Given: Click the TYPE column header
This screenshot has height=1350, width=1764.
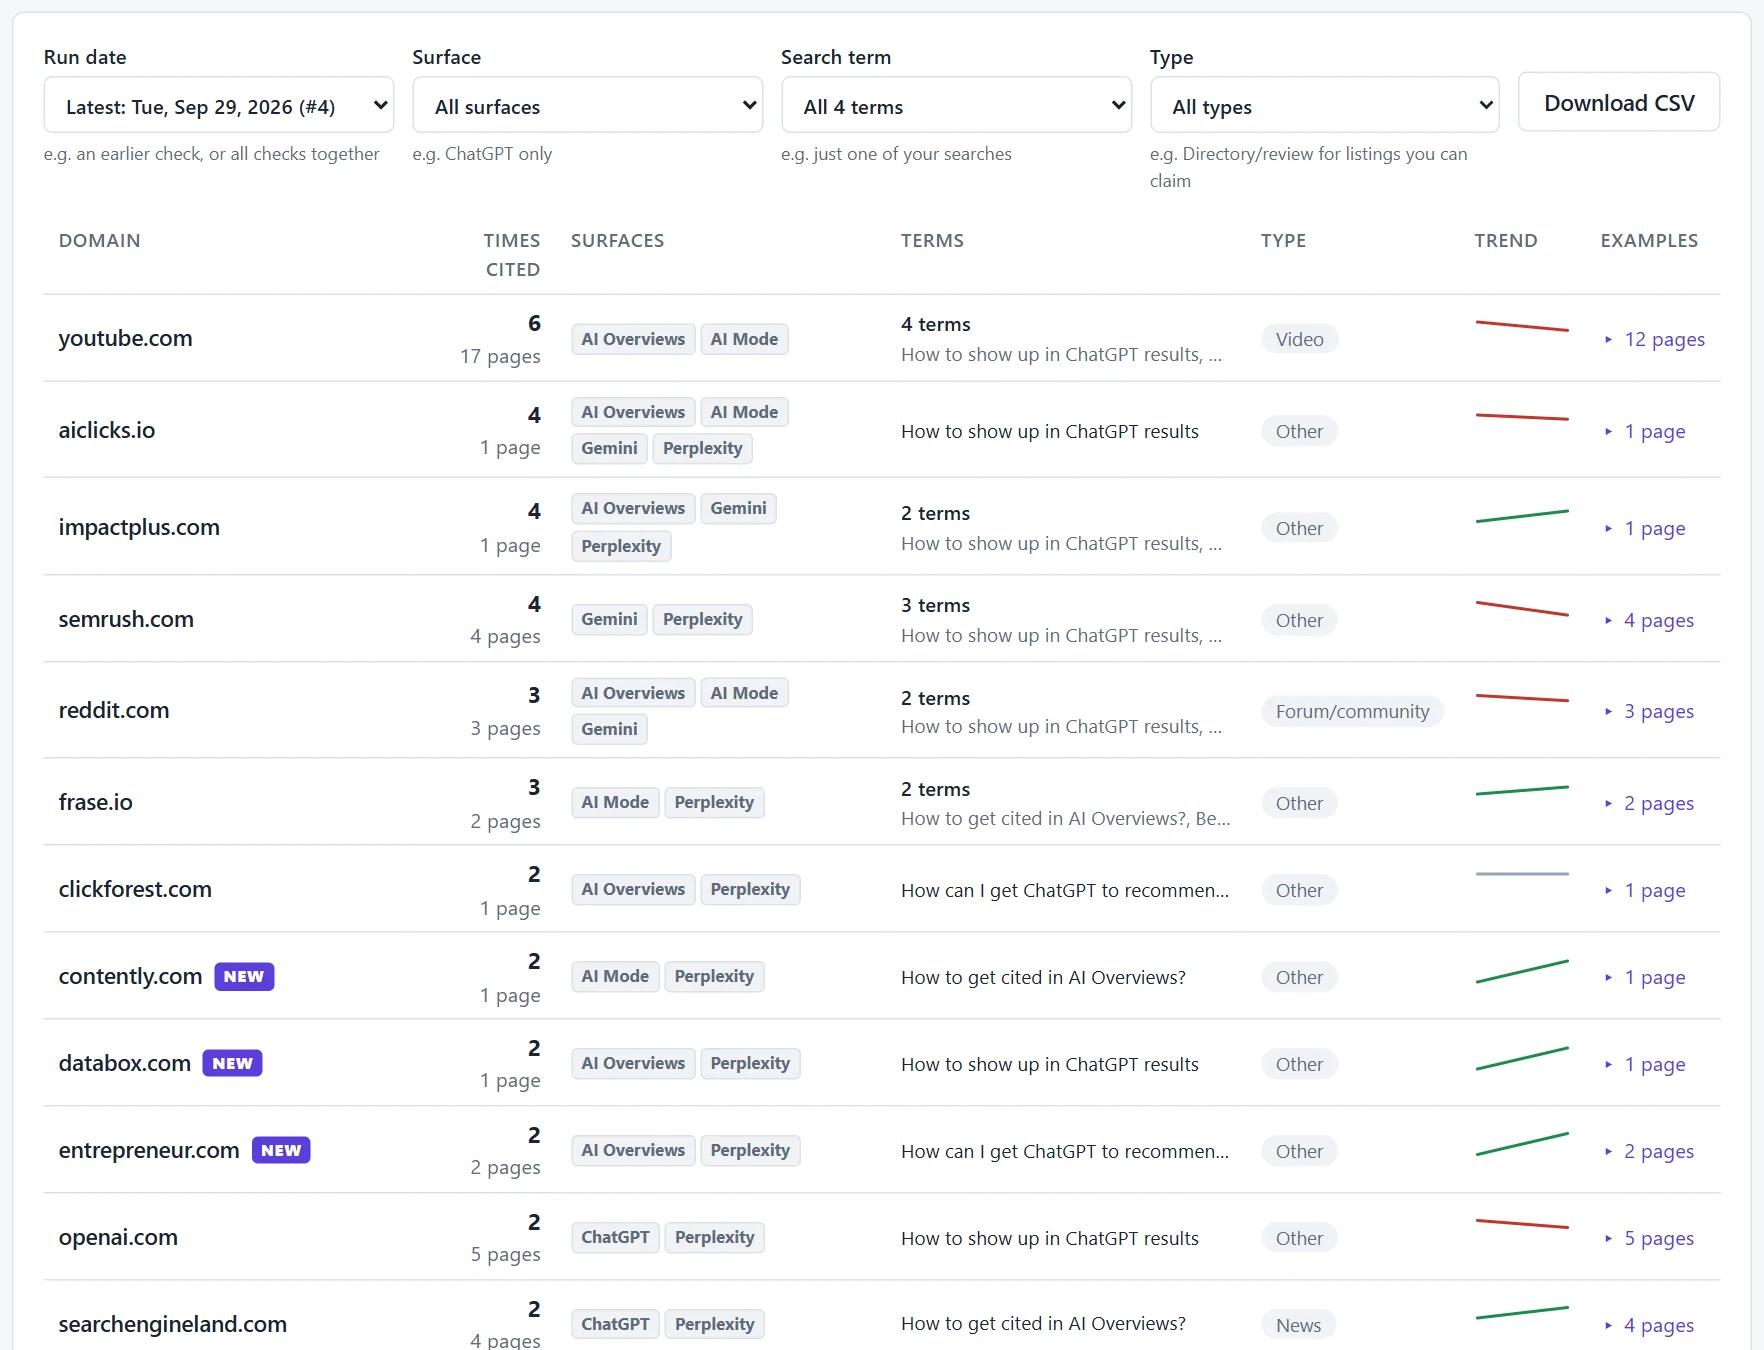Looking at the screenshot, I should tap(1284, 241).
